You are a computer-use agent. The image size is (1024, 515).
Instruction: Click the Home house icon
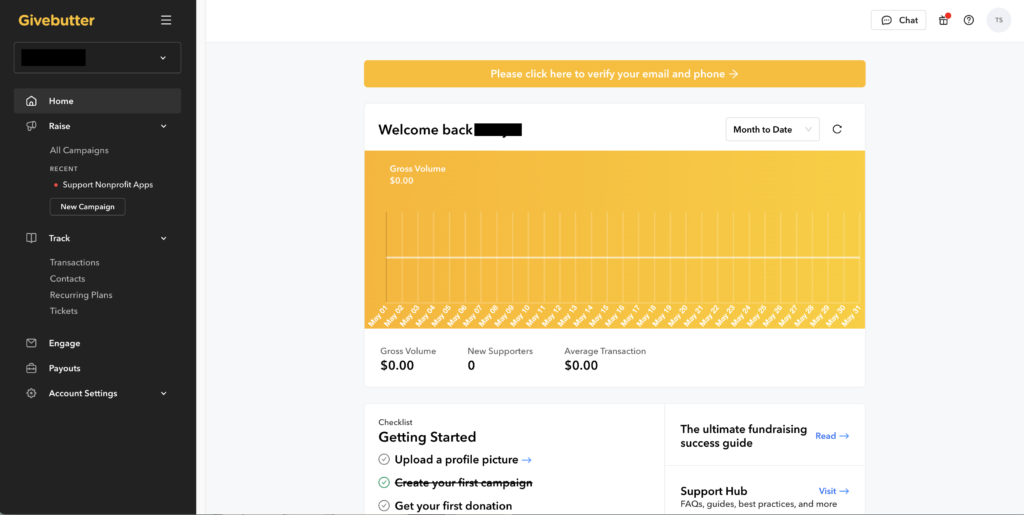pos(31,101)
